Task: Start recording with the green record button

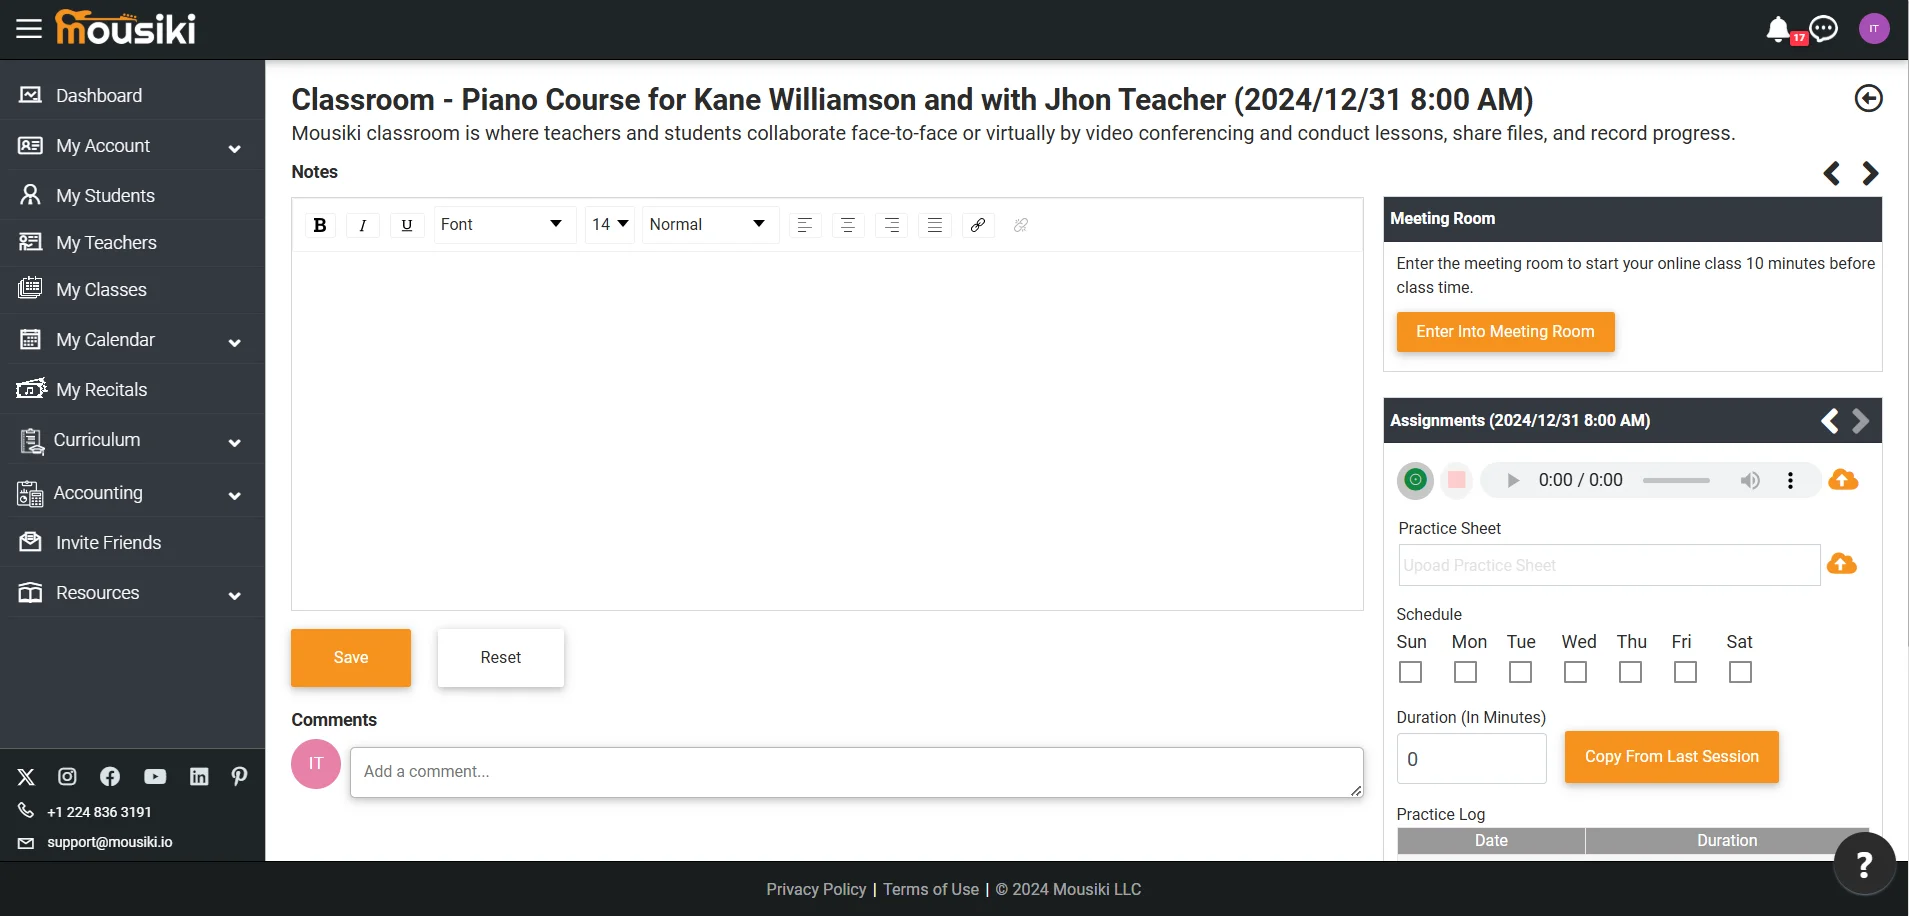Action: pyautogui.click(x=1415, y=480)
